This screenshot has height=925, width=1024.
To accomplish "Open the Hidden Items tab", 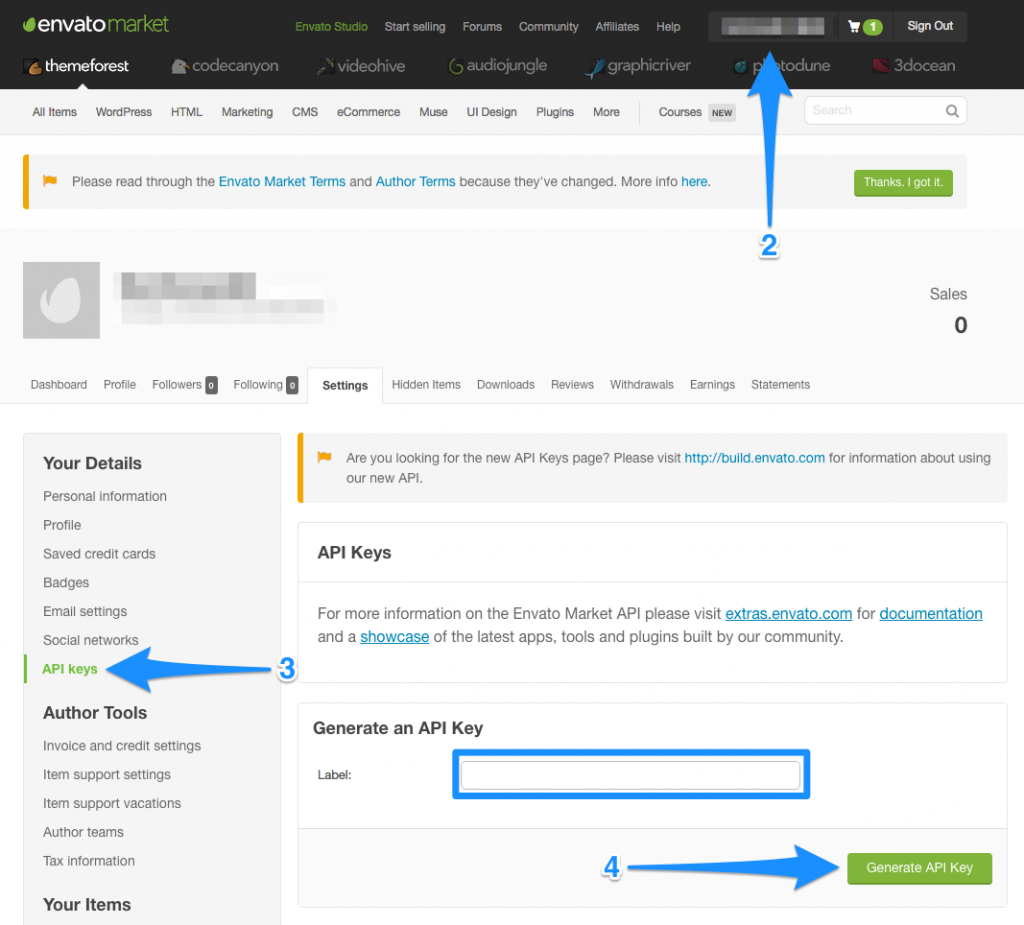I will pos(426,385).
